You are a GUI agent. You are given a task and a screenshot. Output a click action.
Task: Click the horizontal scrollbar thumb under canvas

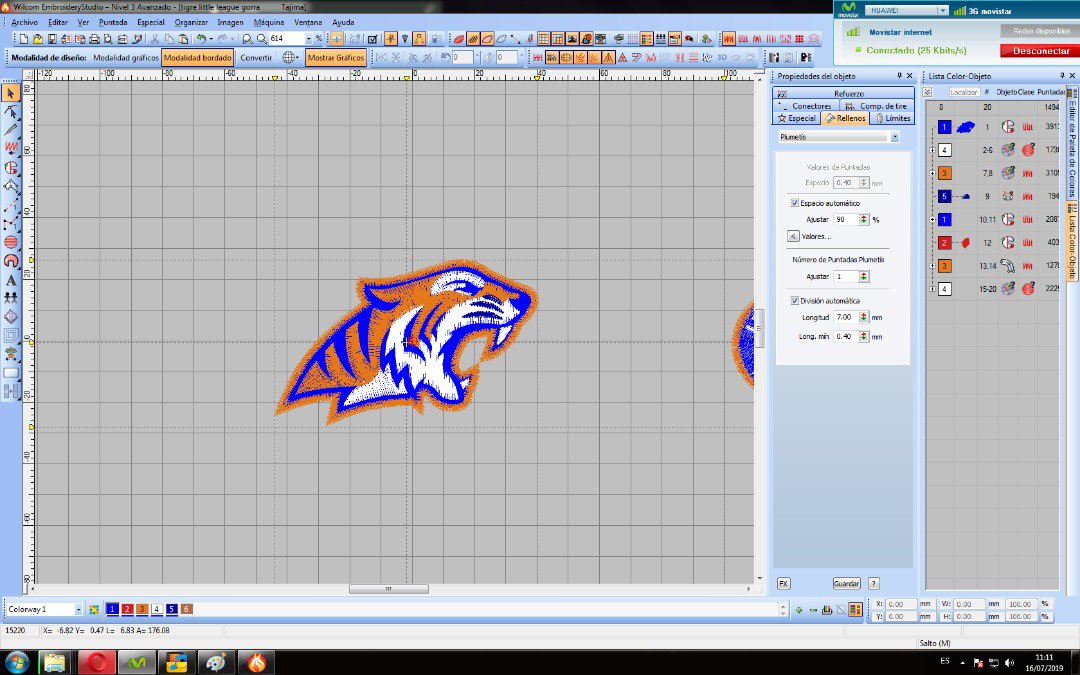(388, 590)
